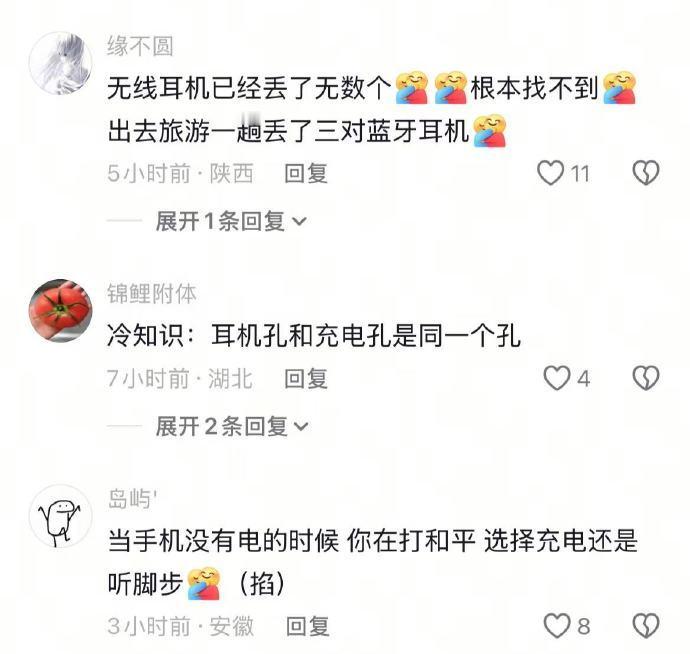Open username 岛屿' profile

tap(132, 500)
